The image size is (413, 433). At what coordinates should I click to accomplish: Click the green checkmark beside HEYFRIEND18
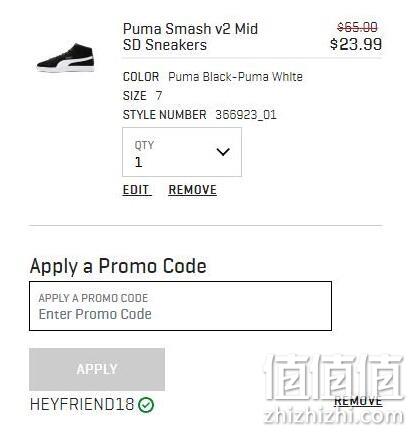pos(146,405)
